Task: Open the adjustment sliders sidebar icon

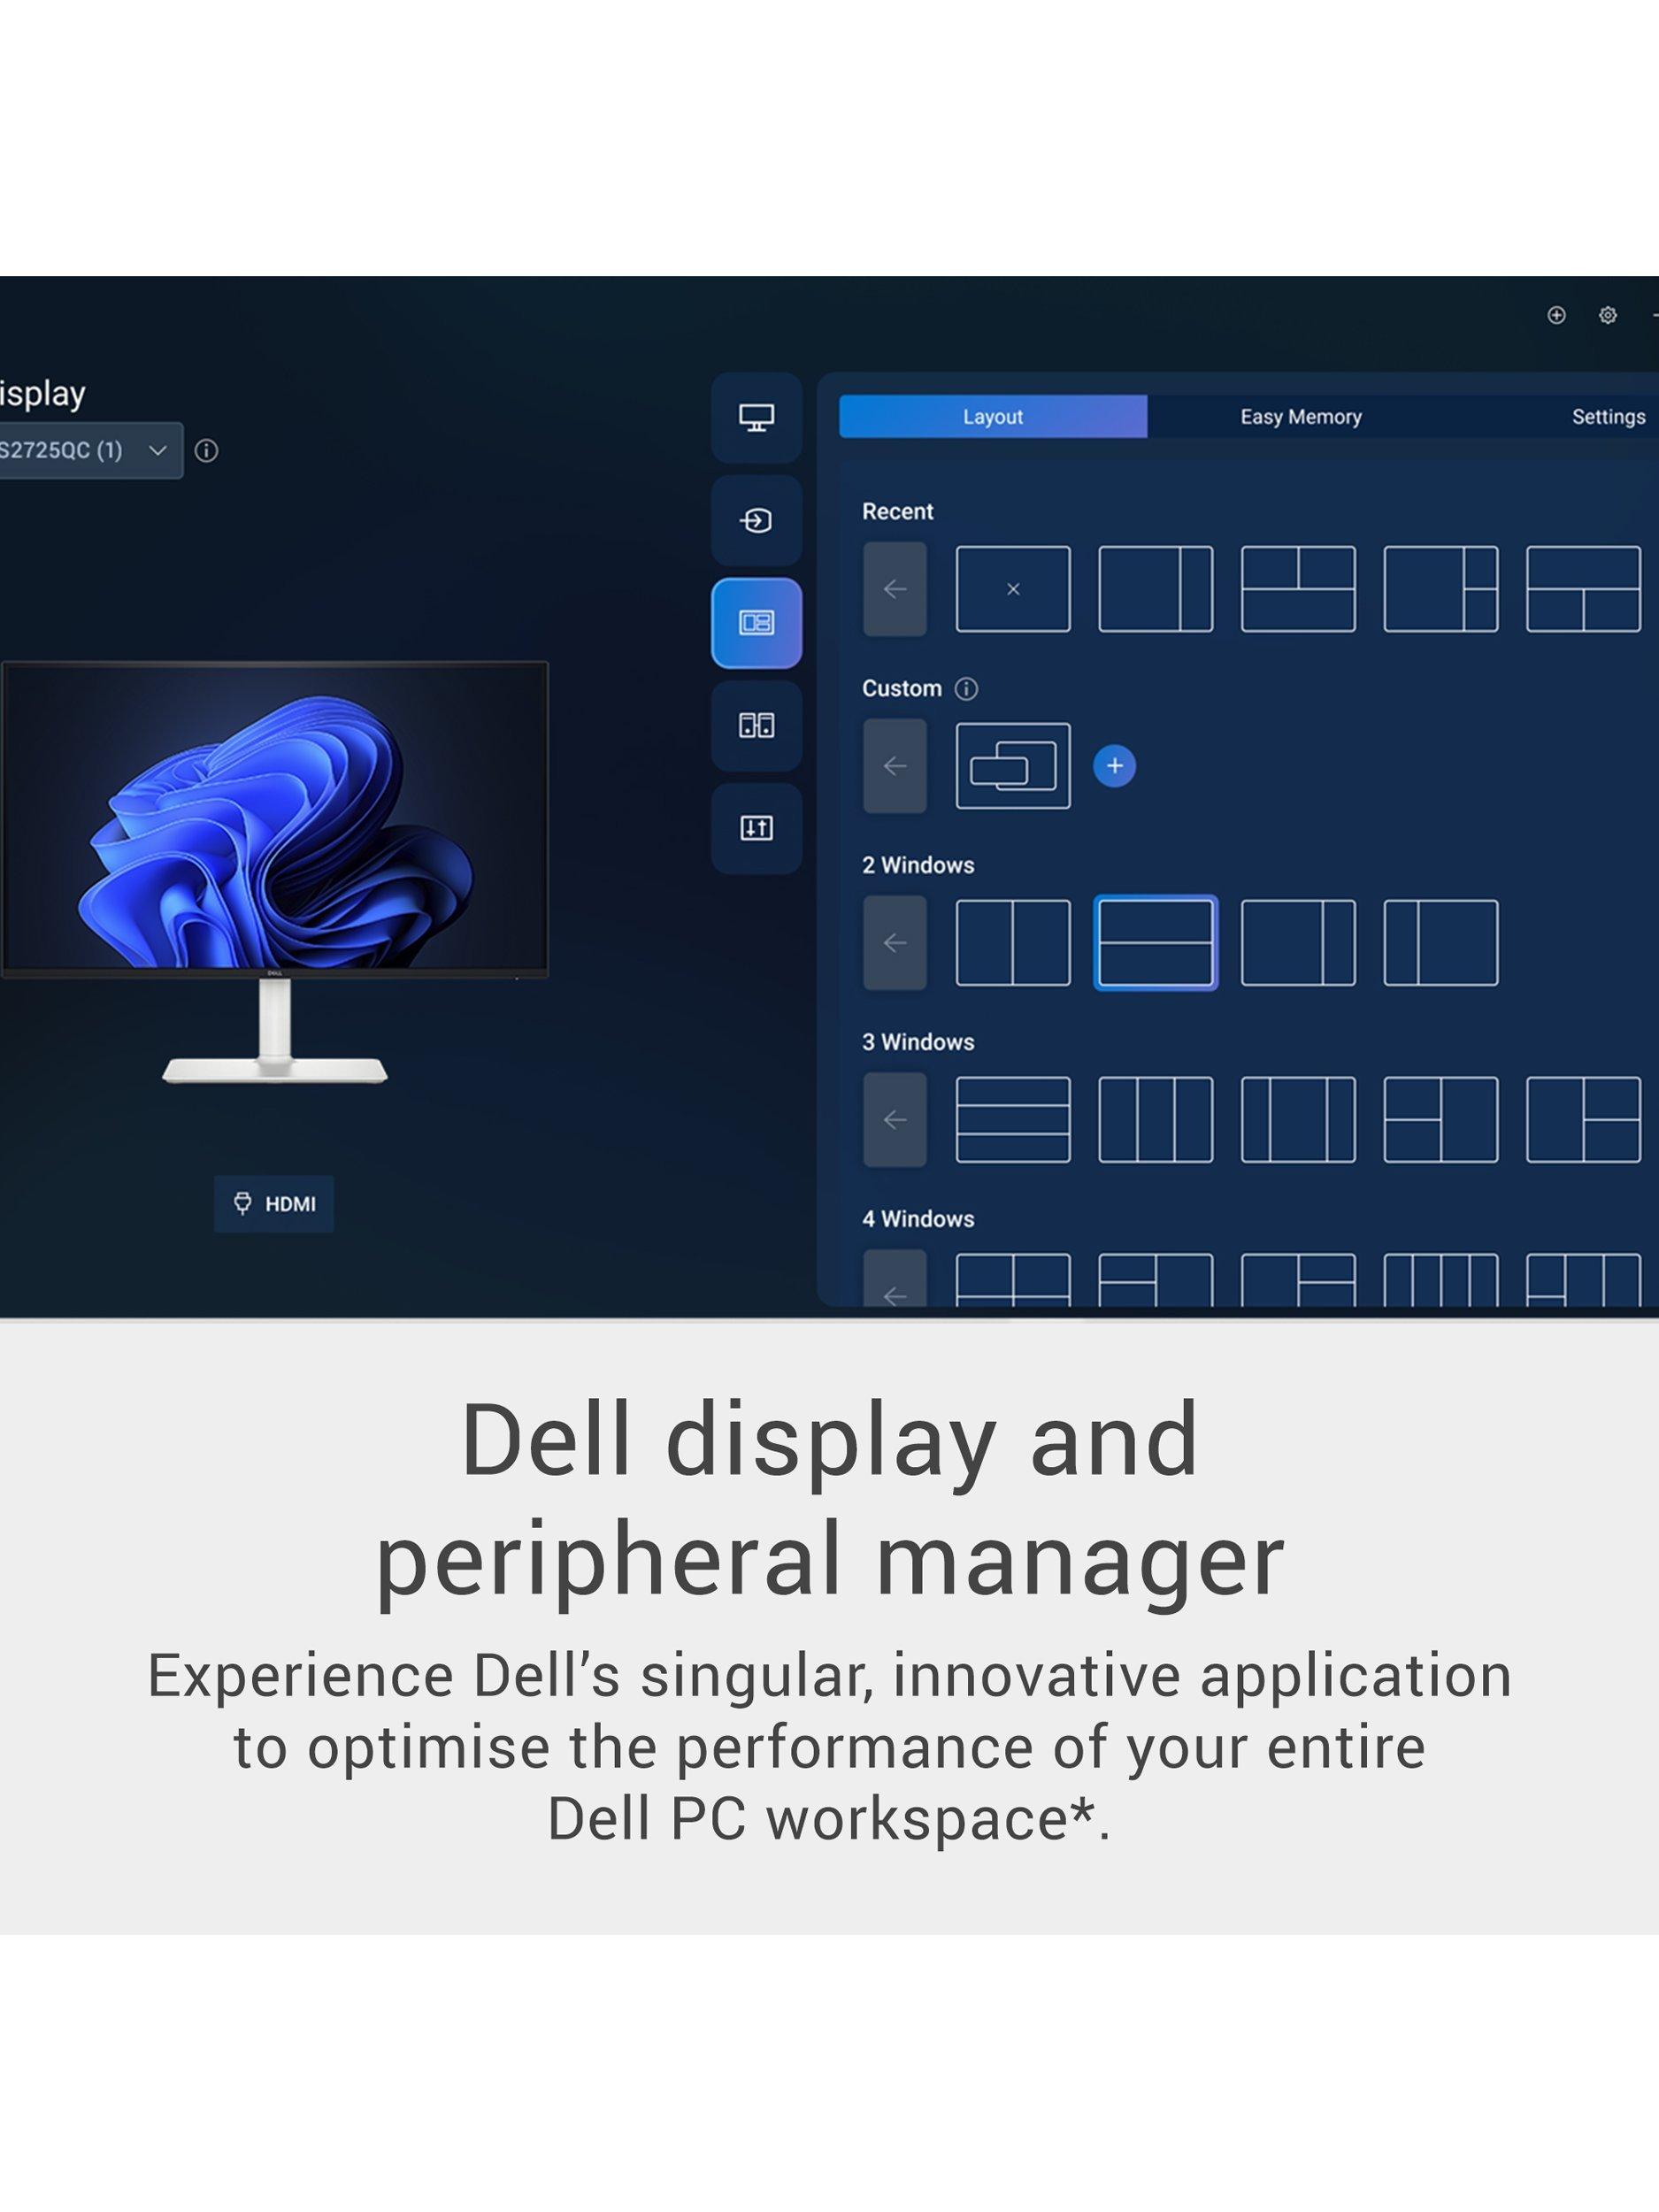Action: coord(756,828)
